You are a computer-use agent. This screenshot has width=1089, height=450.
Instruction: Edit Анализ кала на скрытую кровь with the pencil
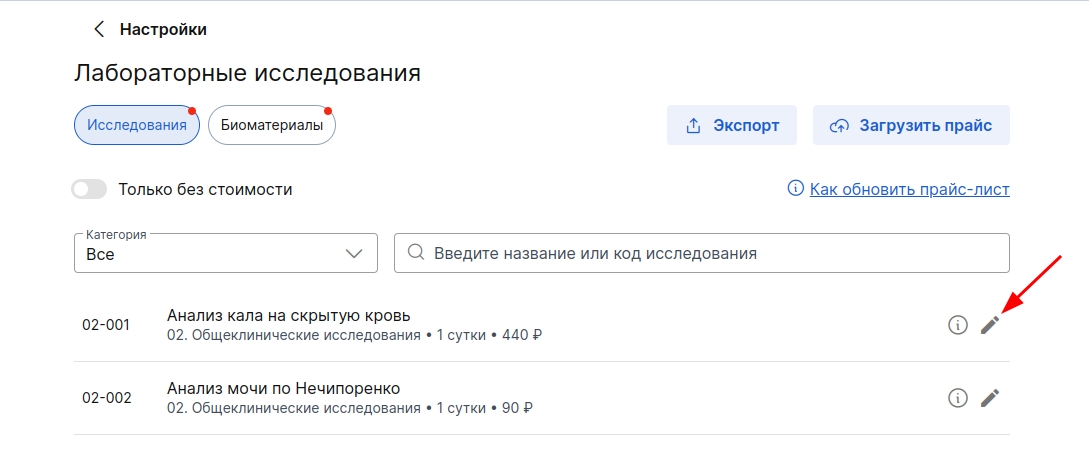tap(990, 324)
